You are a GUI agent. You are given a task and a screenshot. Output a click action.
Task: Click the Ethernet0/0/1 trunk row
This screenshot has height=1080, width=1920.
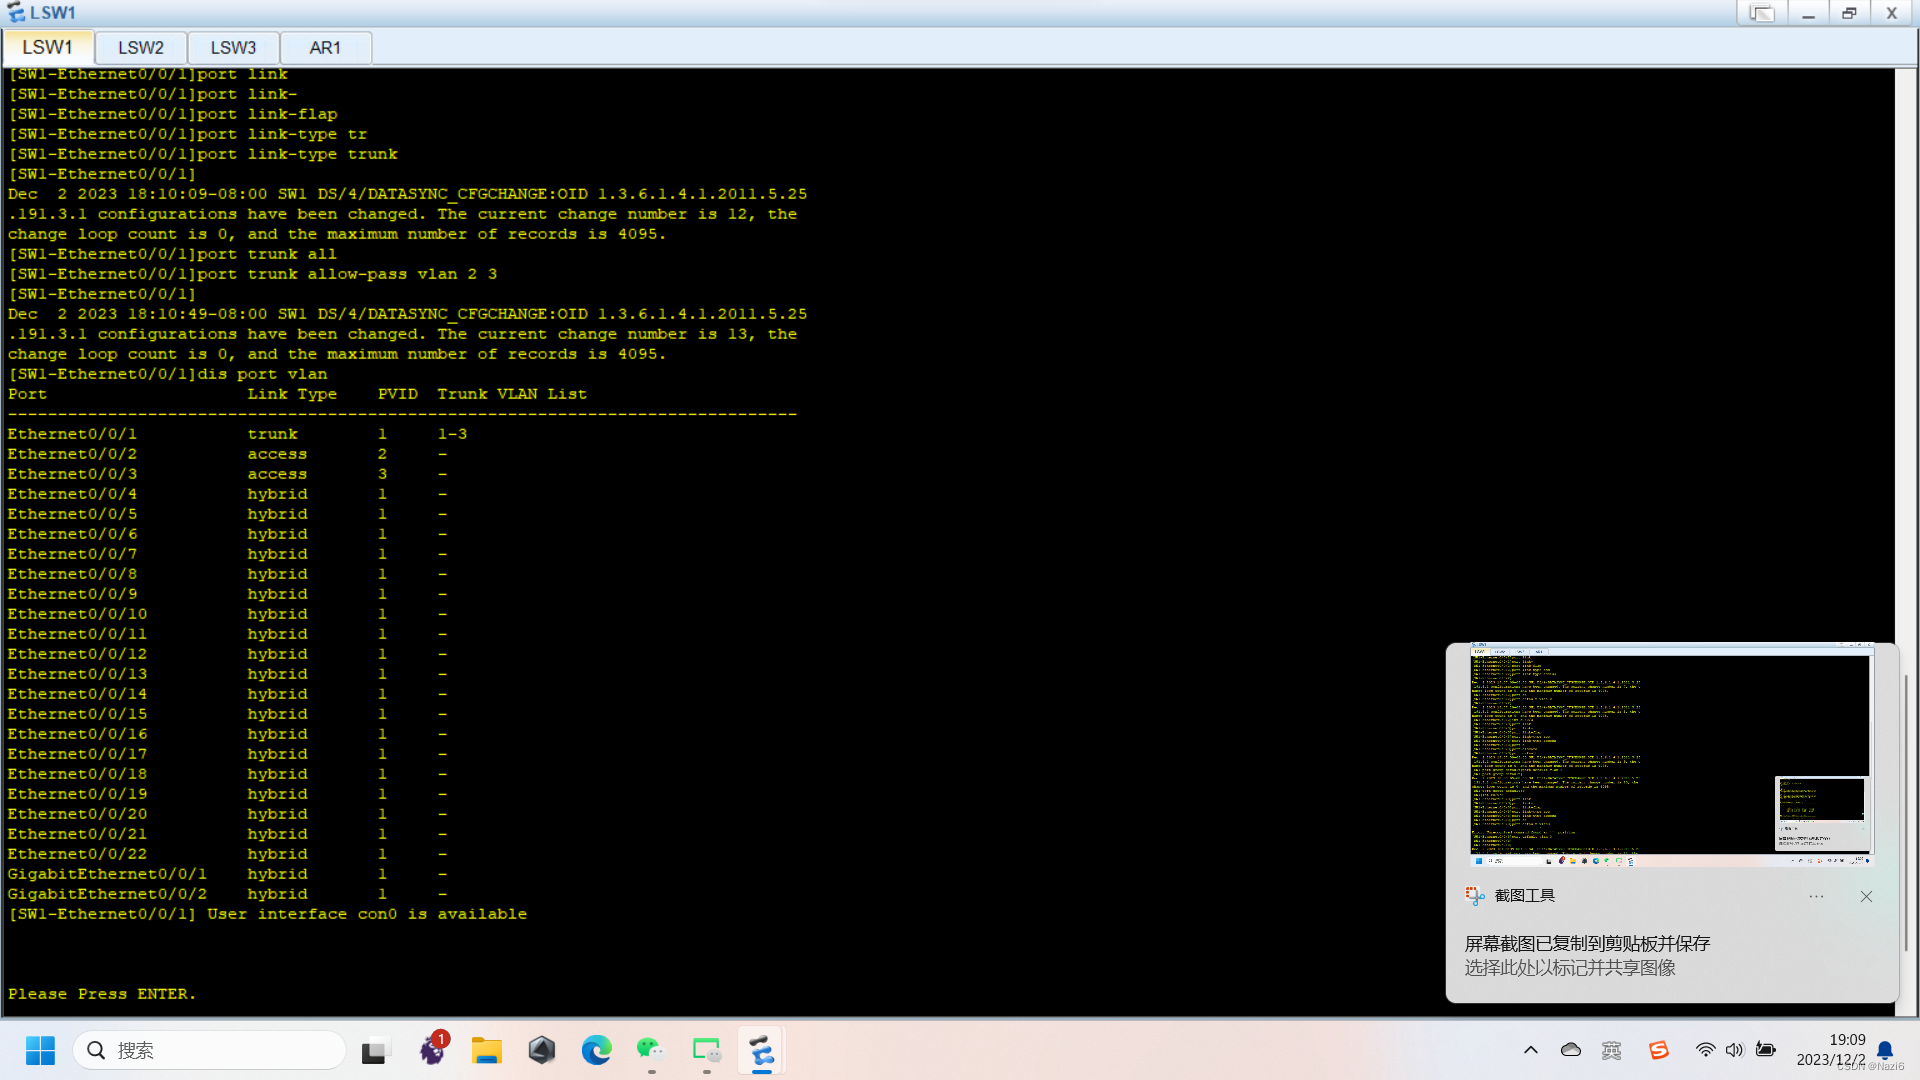[238, 434]
